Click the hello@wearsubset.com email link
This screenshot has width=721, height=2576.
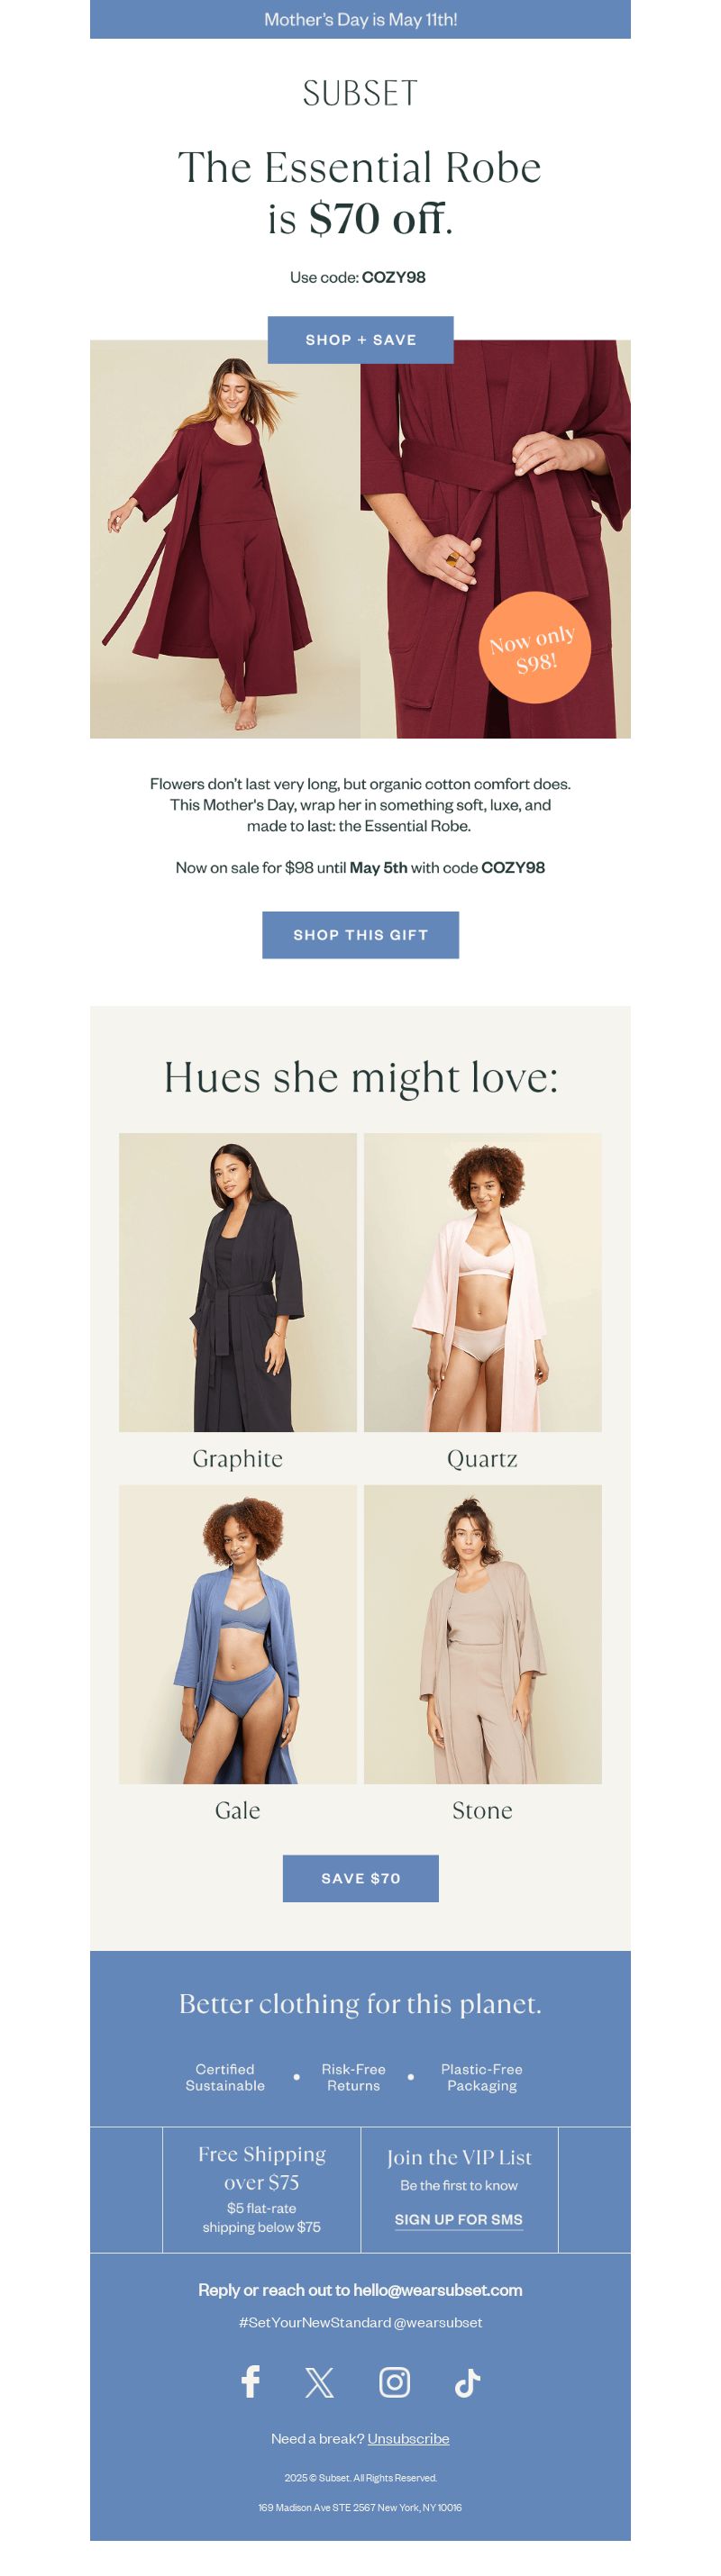pyautogui.click(x=438, y=2289)
